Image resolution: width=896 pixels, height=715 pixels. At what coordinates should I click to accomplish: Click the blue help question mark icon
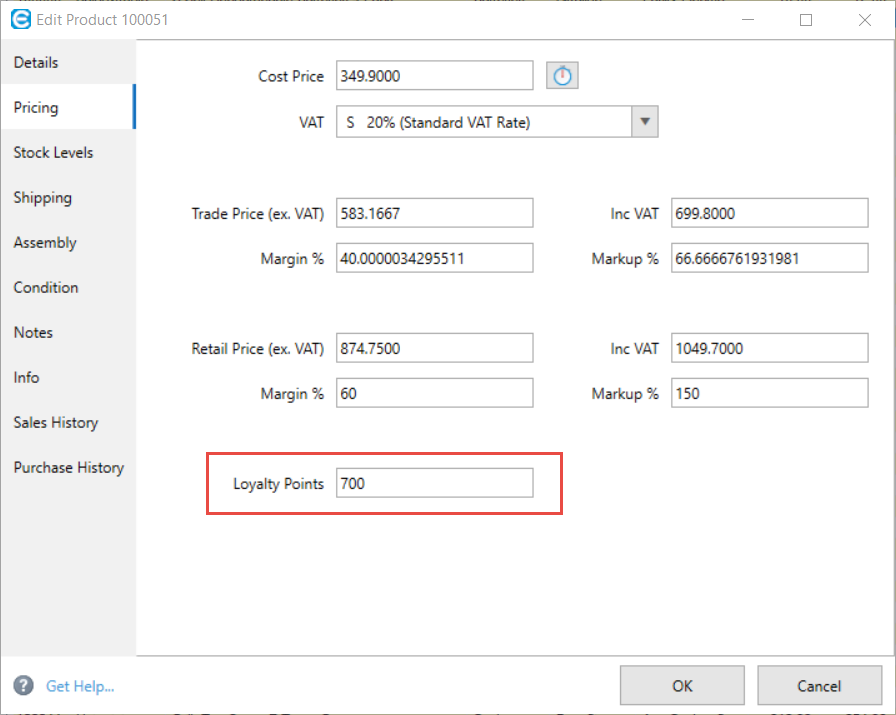tap(24, 686)
